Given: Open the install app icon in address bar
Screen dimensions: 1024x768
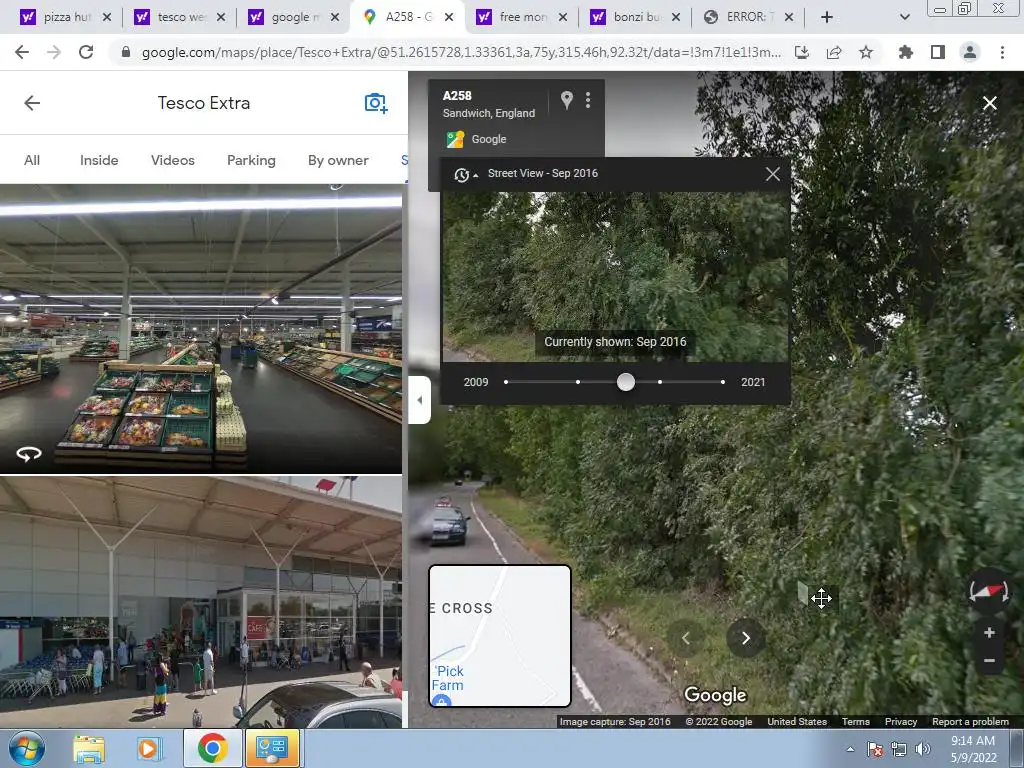Looking at the screenshot, I should coord(802,52).
